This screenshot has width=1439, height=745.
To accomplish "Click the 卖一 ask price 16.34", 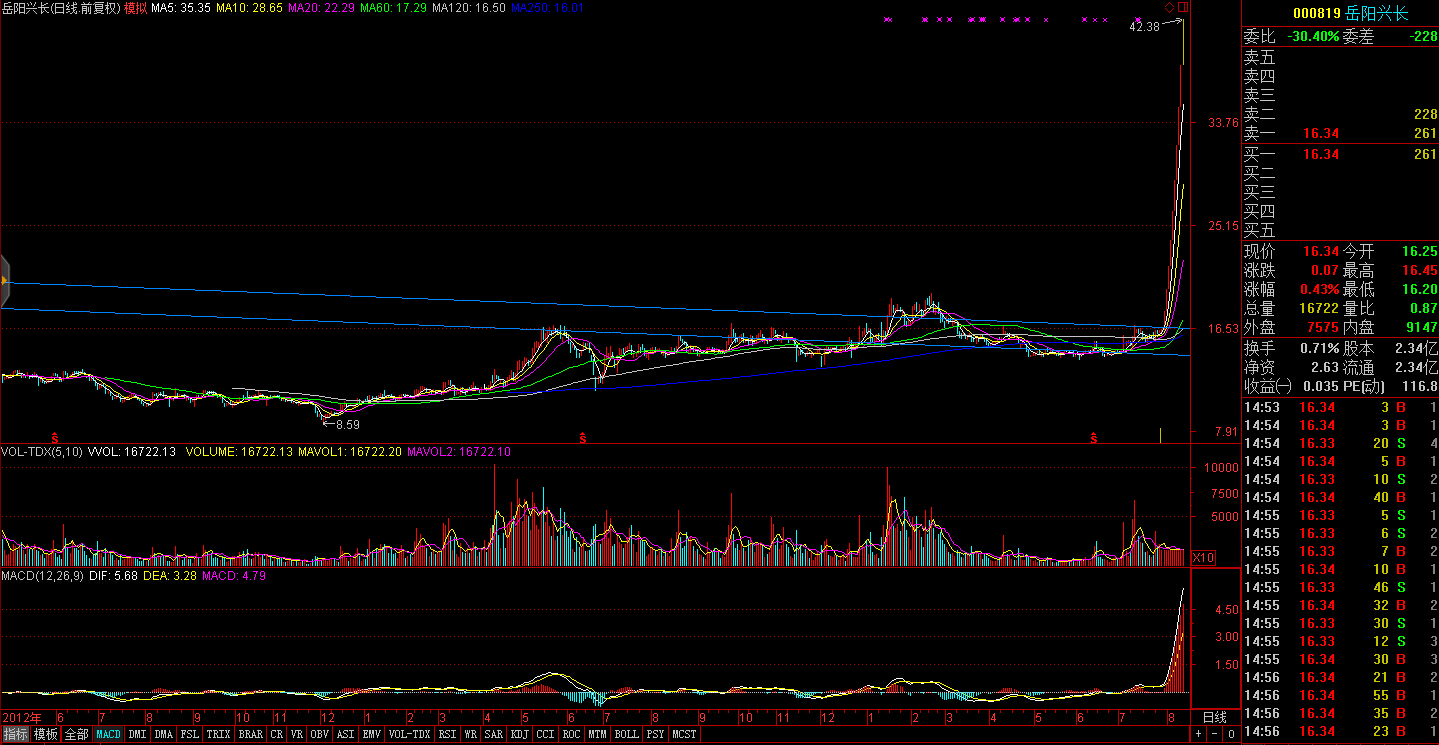I will (x=1320, y=134).
